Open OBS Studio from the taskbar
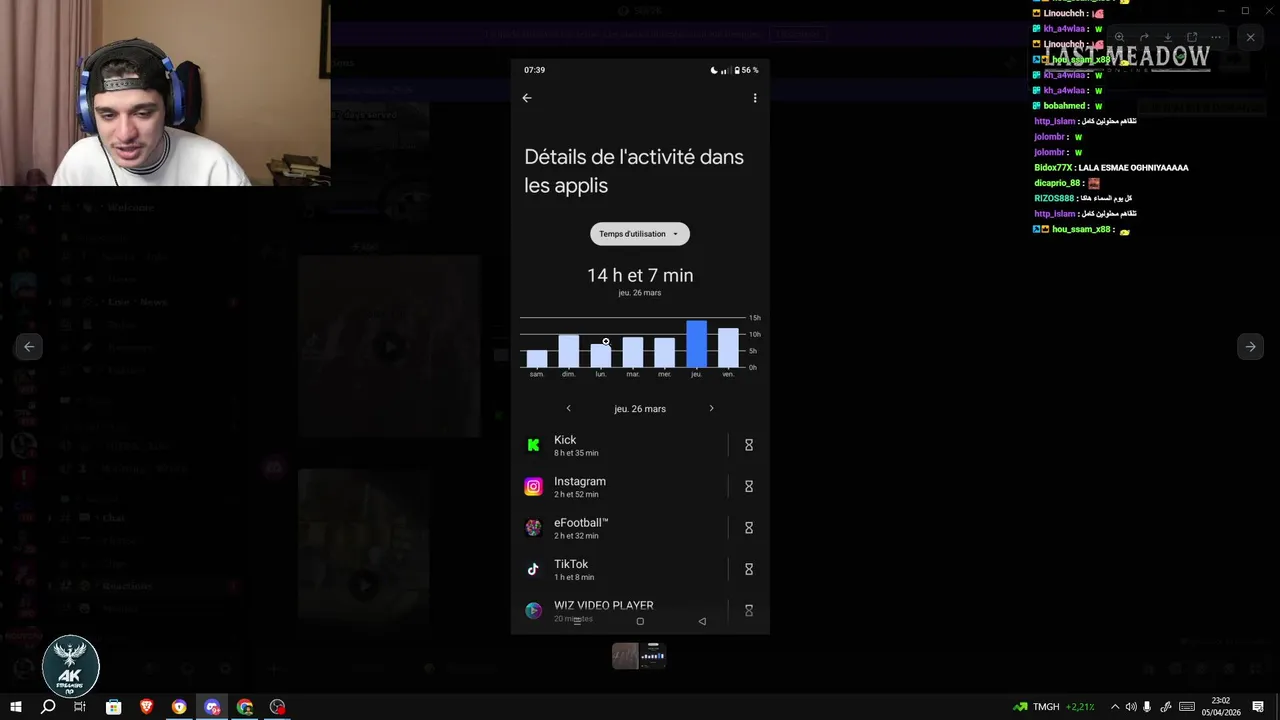This screenshot has height=720, width=1280. pyautogui.click(x=278, y=707)
